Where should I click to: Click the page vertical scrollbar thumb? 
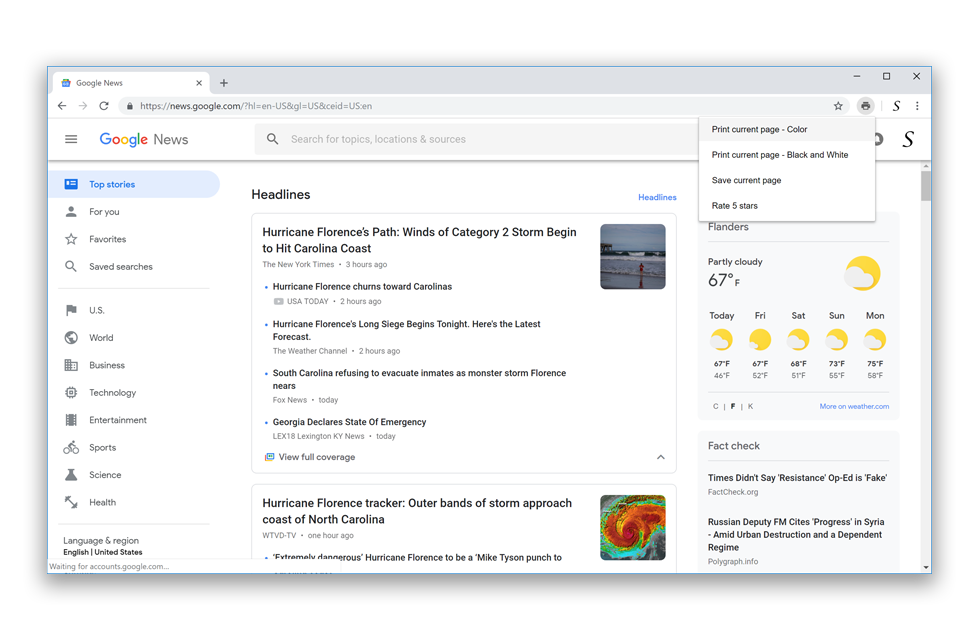[926, 186]
